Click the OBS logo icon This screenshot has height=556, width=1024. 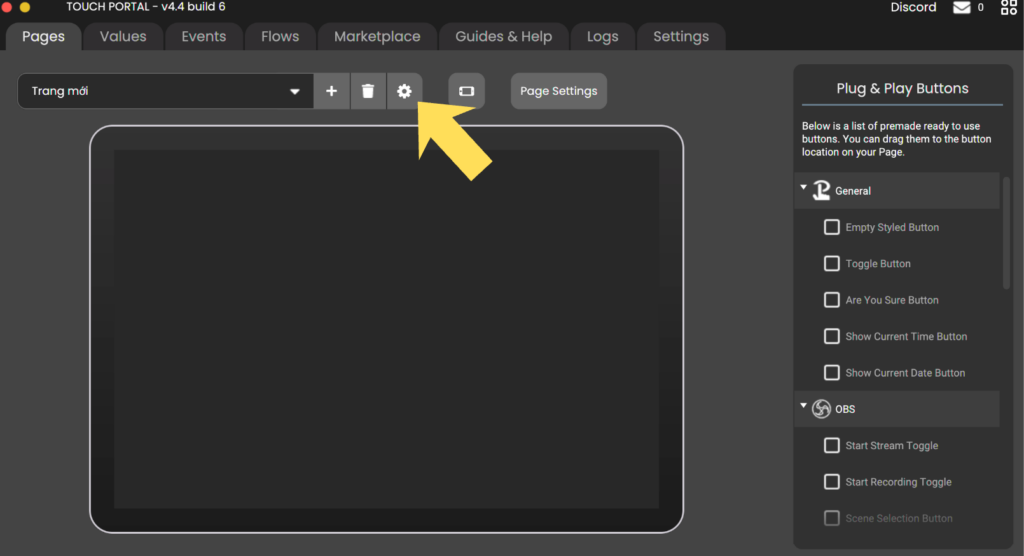point(821,409)
